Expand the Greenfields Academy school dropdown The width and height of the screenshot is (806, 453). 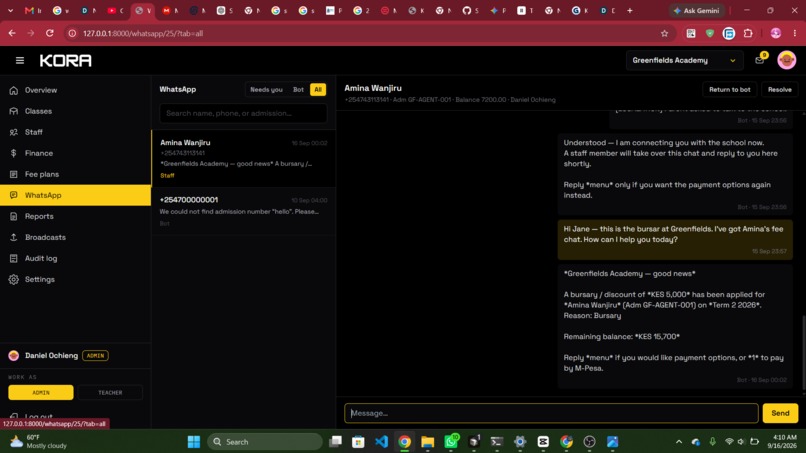(684, 61)
